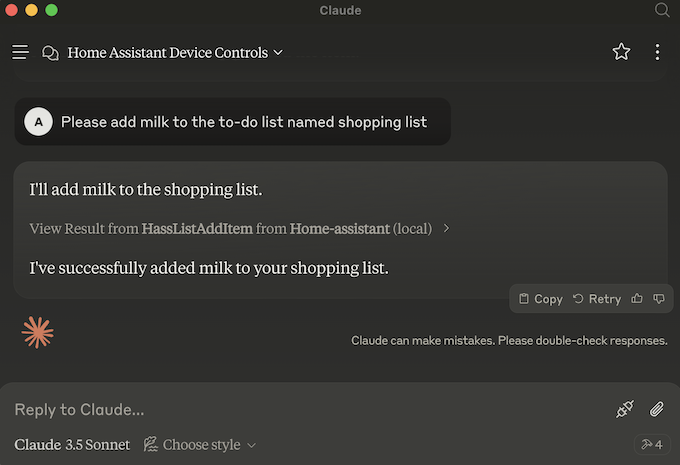This screenshot has width=680, height=465.
Task: Select the Claude 3.5 Sonnet model selector
Action: [72, 445]
